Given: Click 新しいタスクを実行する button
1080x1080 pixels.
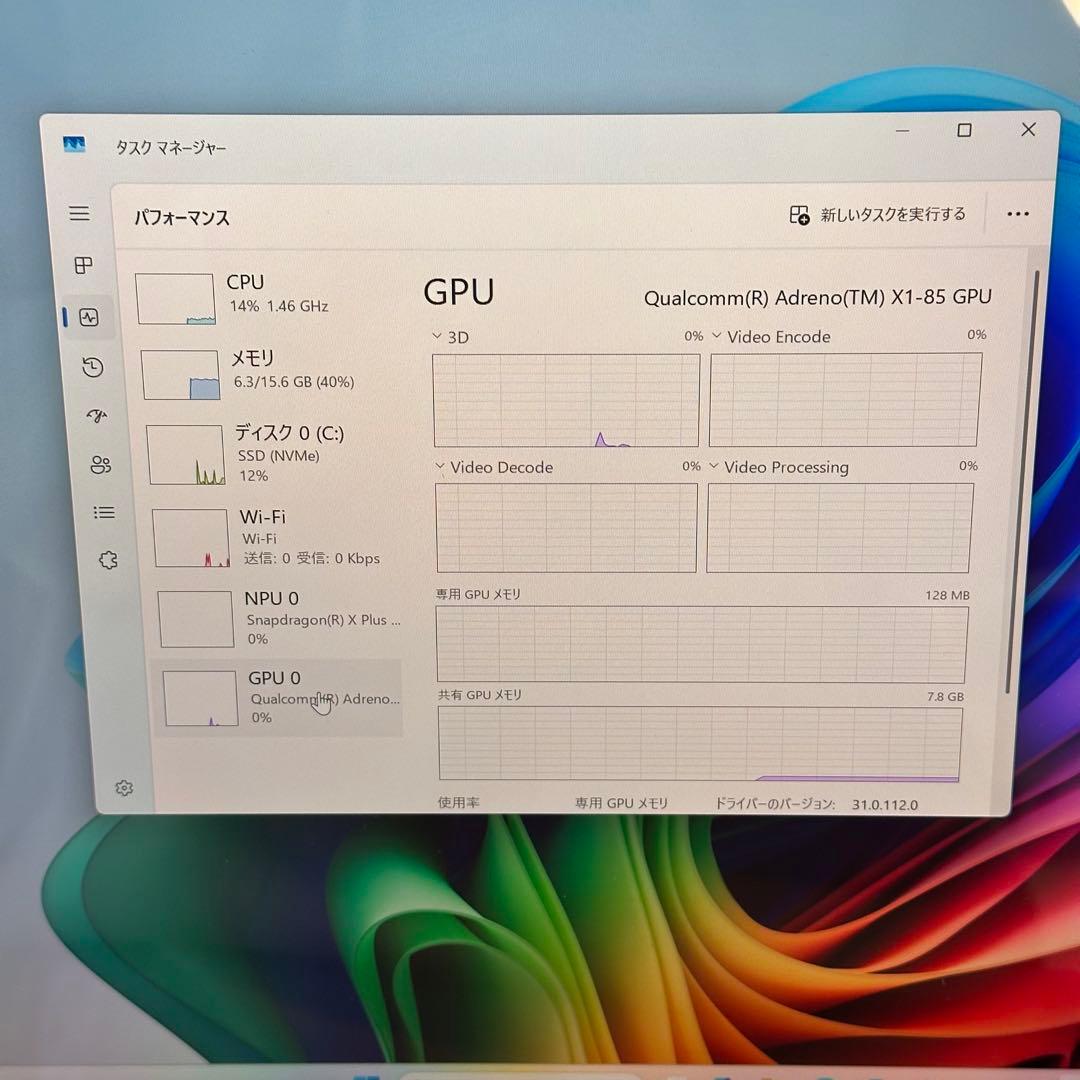Looking at the screenshot, I should (878, 215).
